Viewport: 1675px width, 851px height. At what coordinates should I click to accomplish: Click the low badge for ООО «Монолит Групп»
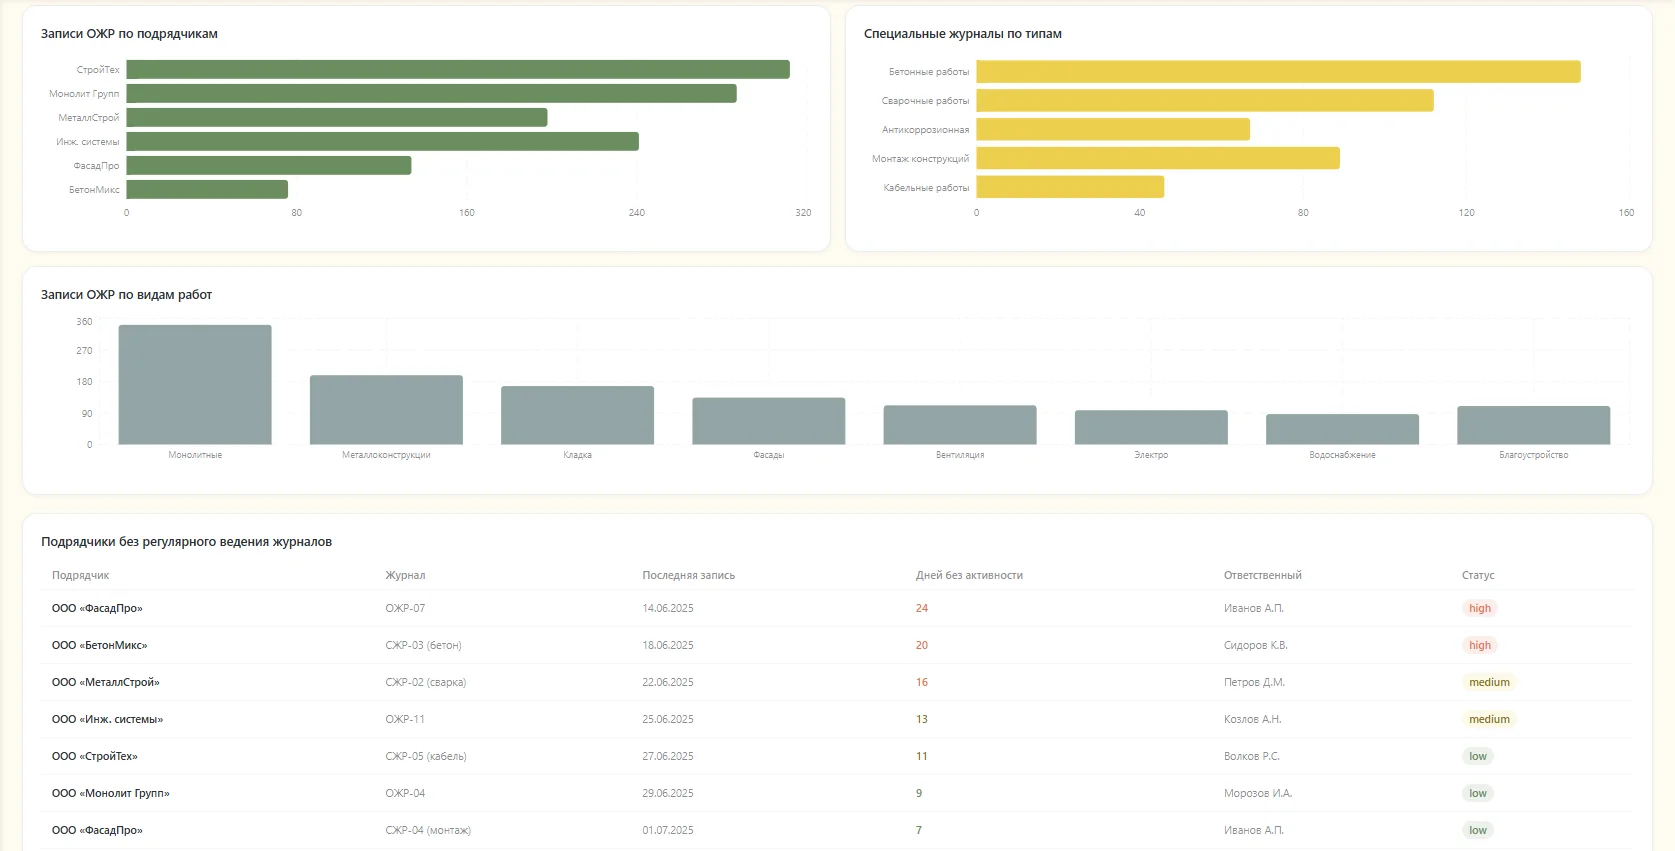(1478, 793)
